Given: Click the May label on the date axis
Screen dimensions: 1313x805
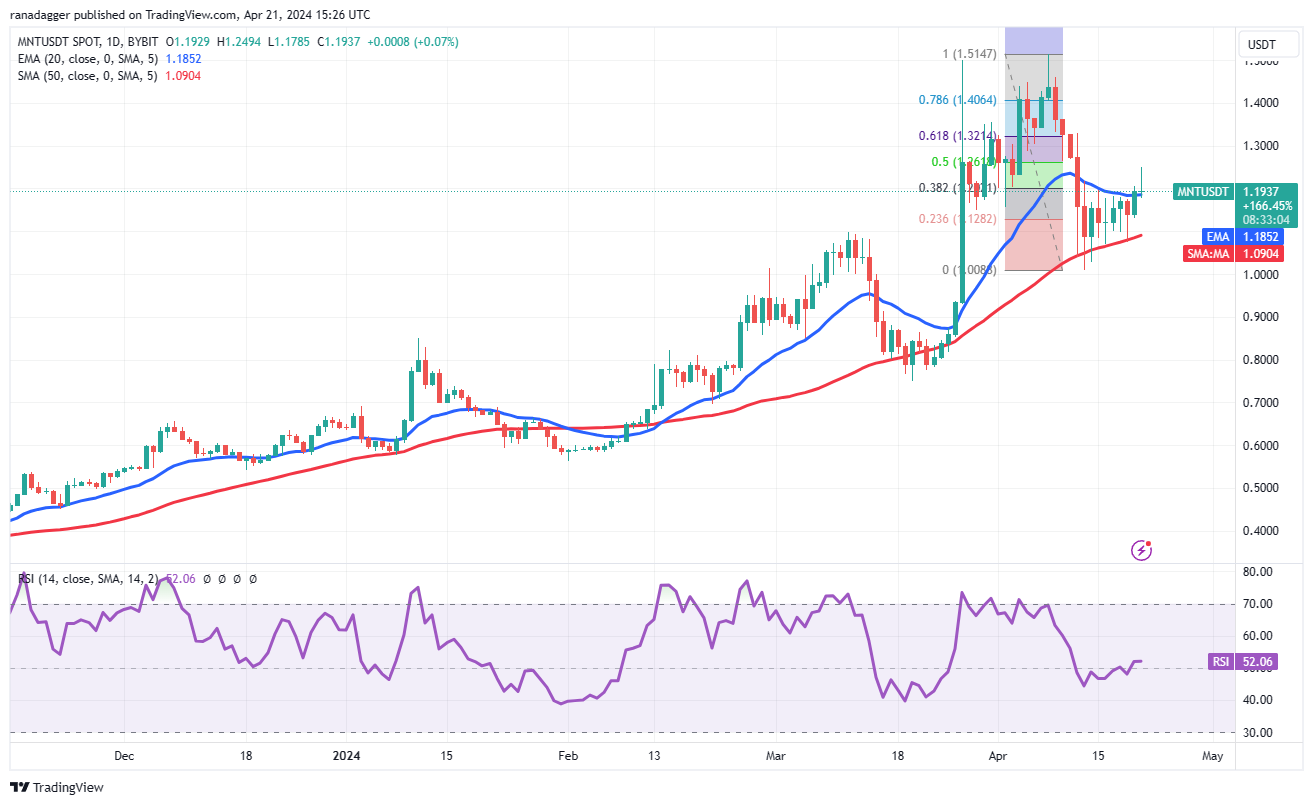Looking at the screenshot, I should (x=1212, y=756).
